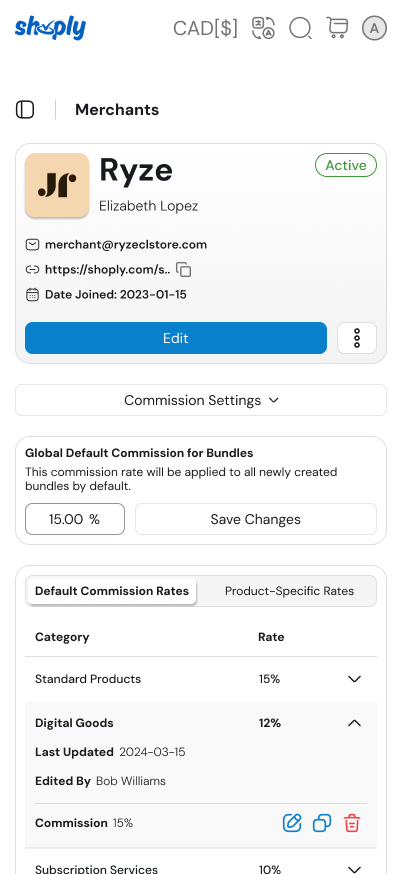
Task: Edit the Digital Goods commission
Action: point(292,823)
